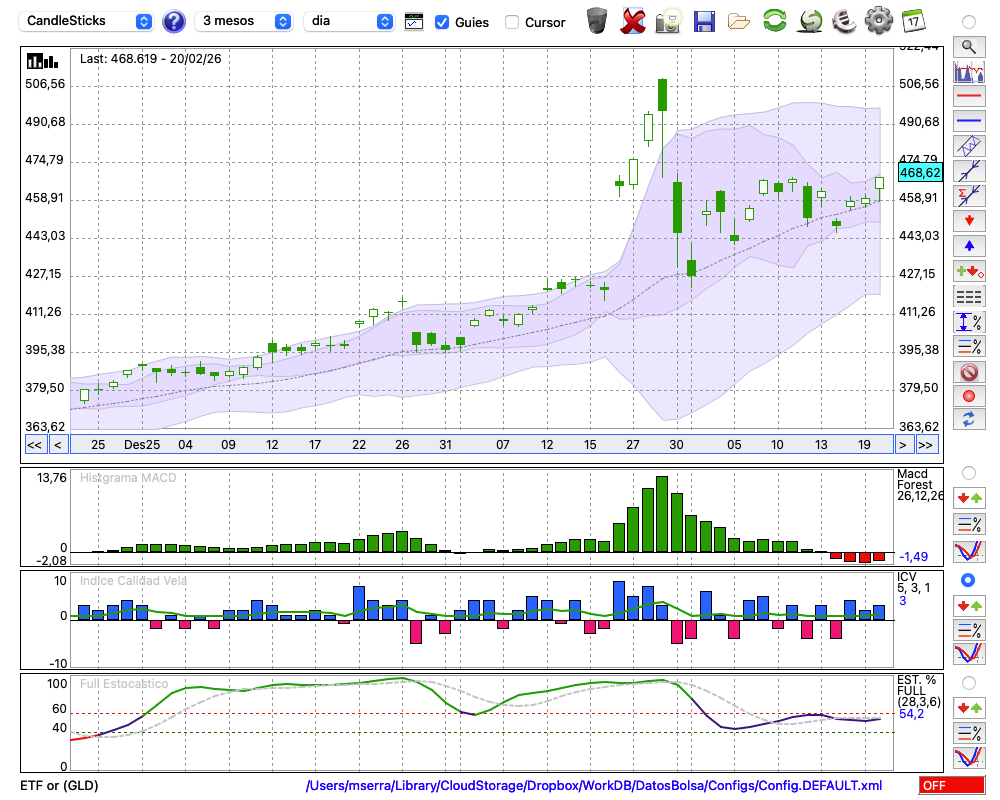Click the magnifying glass zoom tool

point(968,46)
